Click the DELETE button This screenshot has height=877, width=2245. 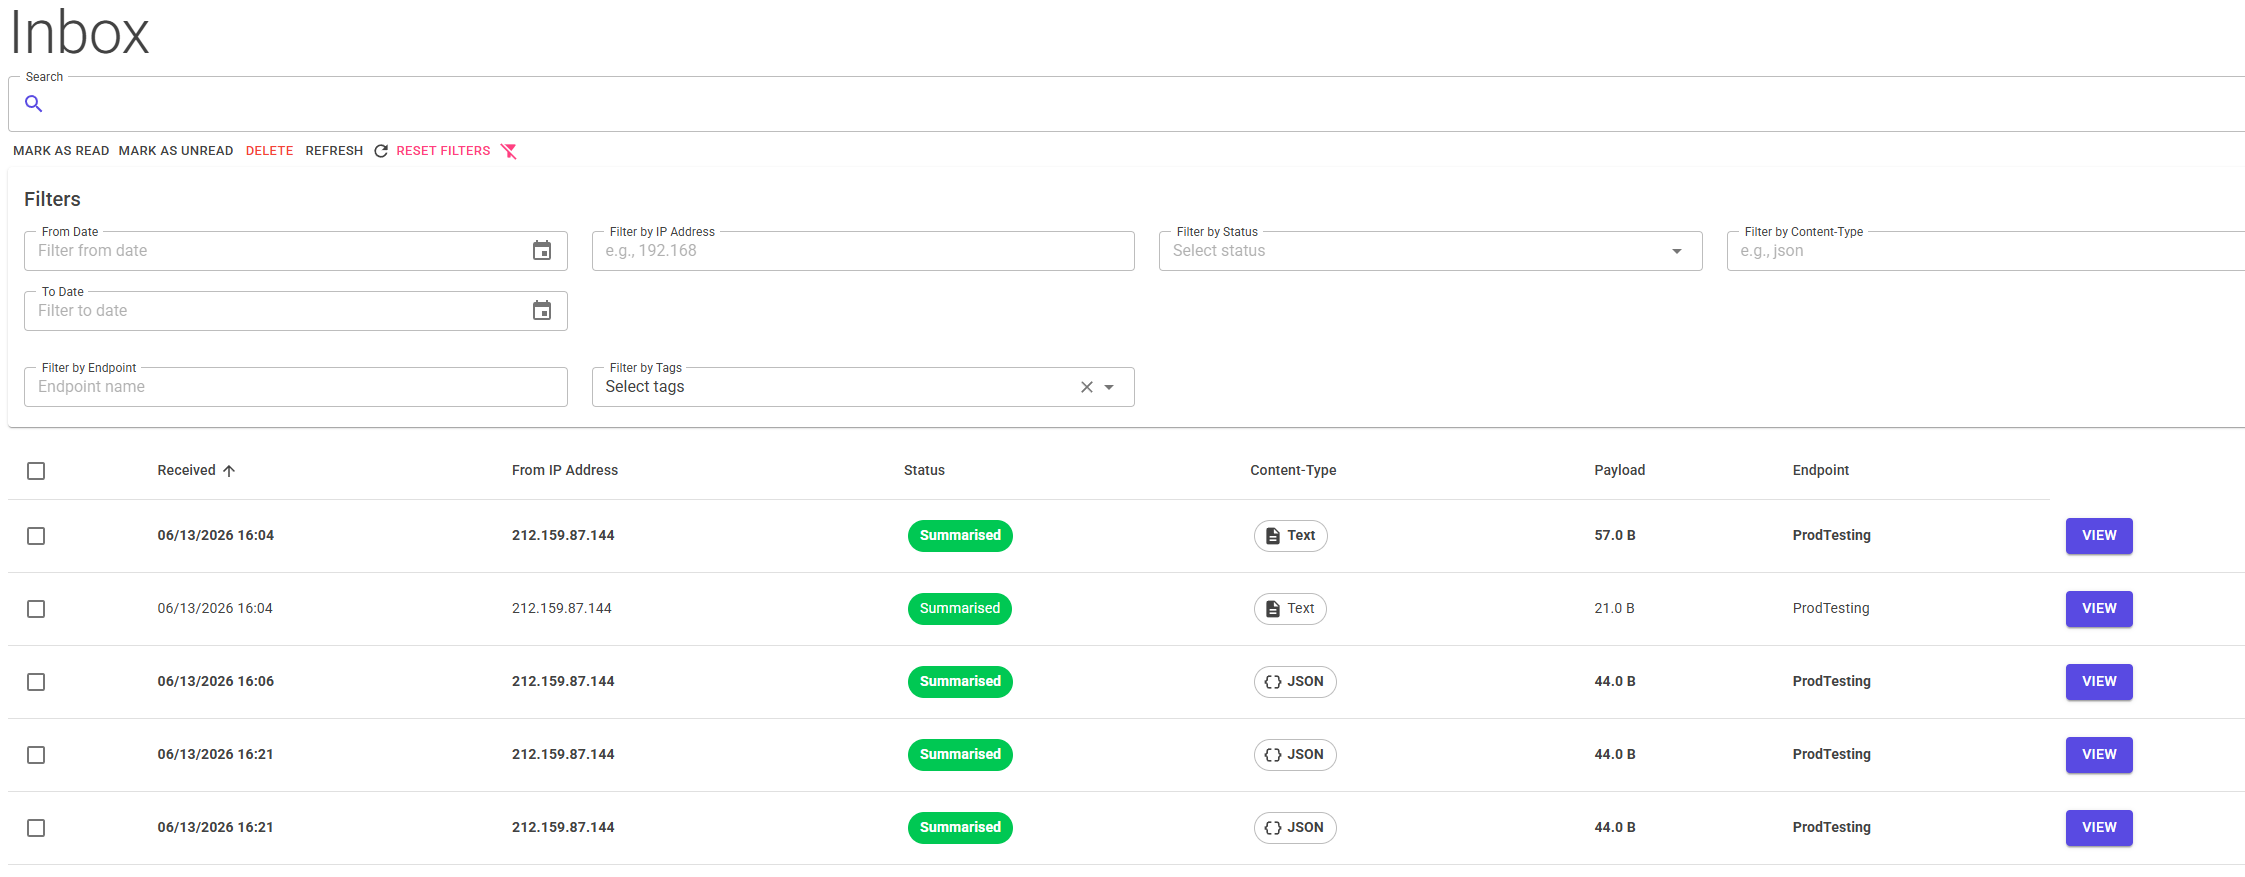270,151
